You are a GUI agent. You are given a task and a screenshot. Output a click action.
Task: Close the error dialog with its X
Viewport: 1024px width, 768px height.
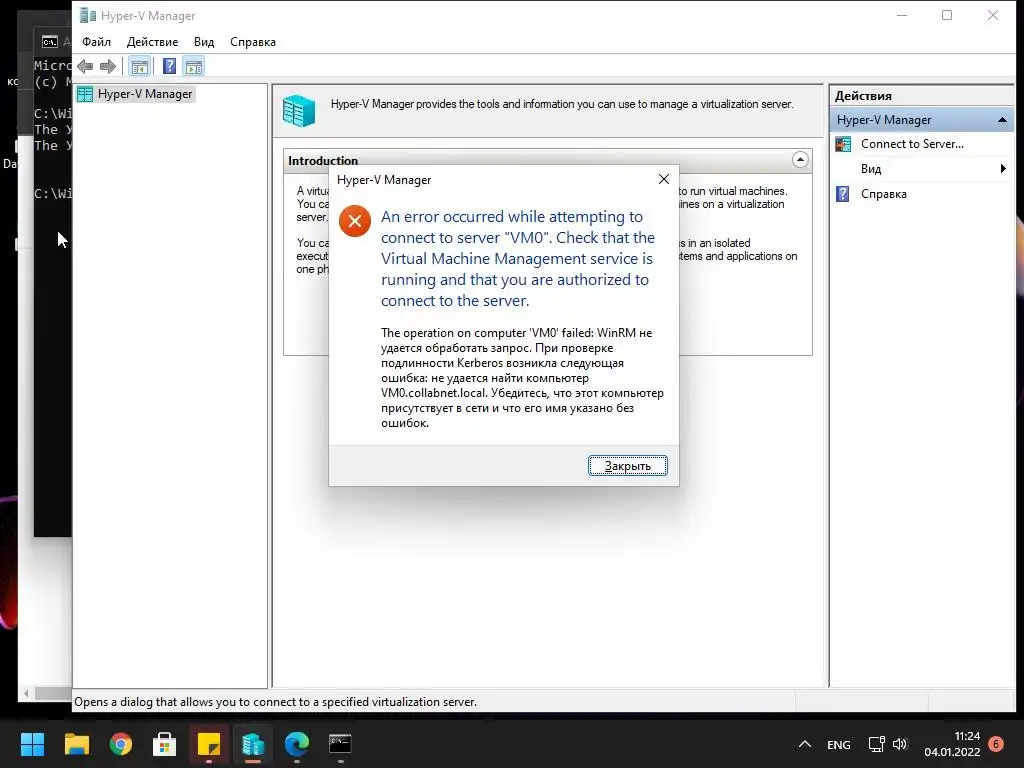(x=664, y=179)
